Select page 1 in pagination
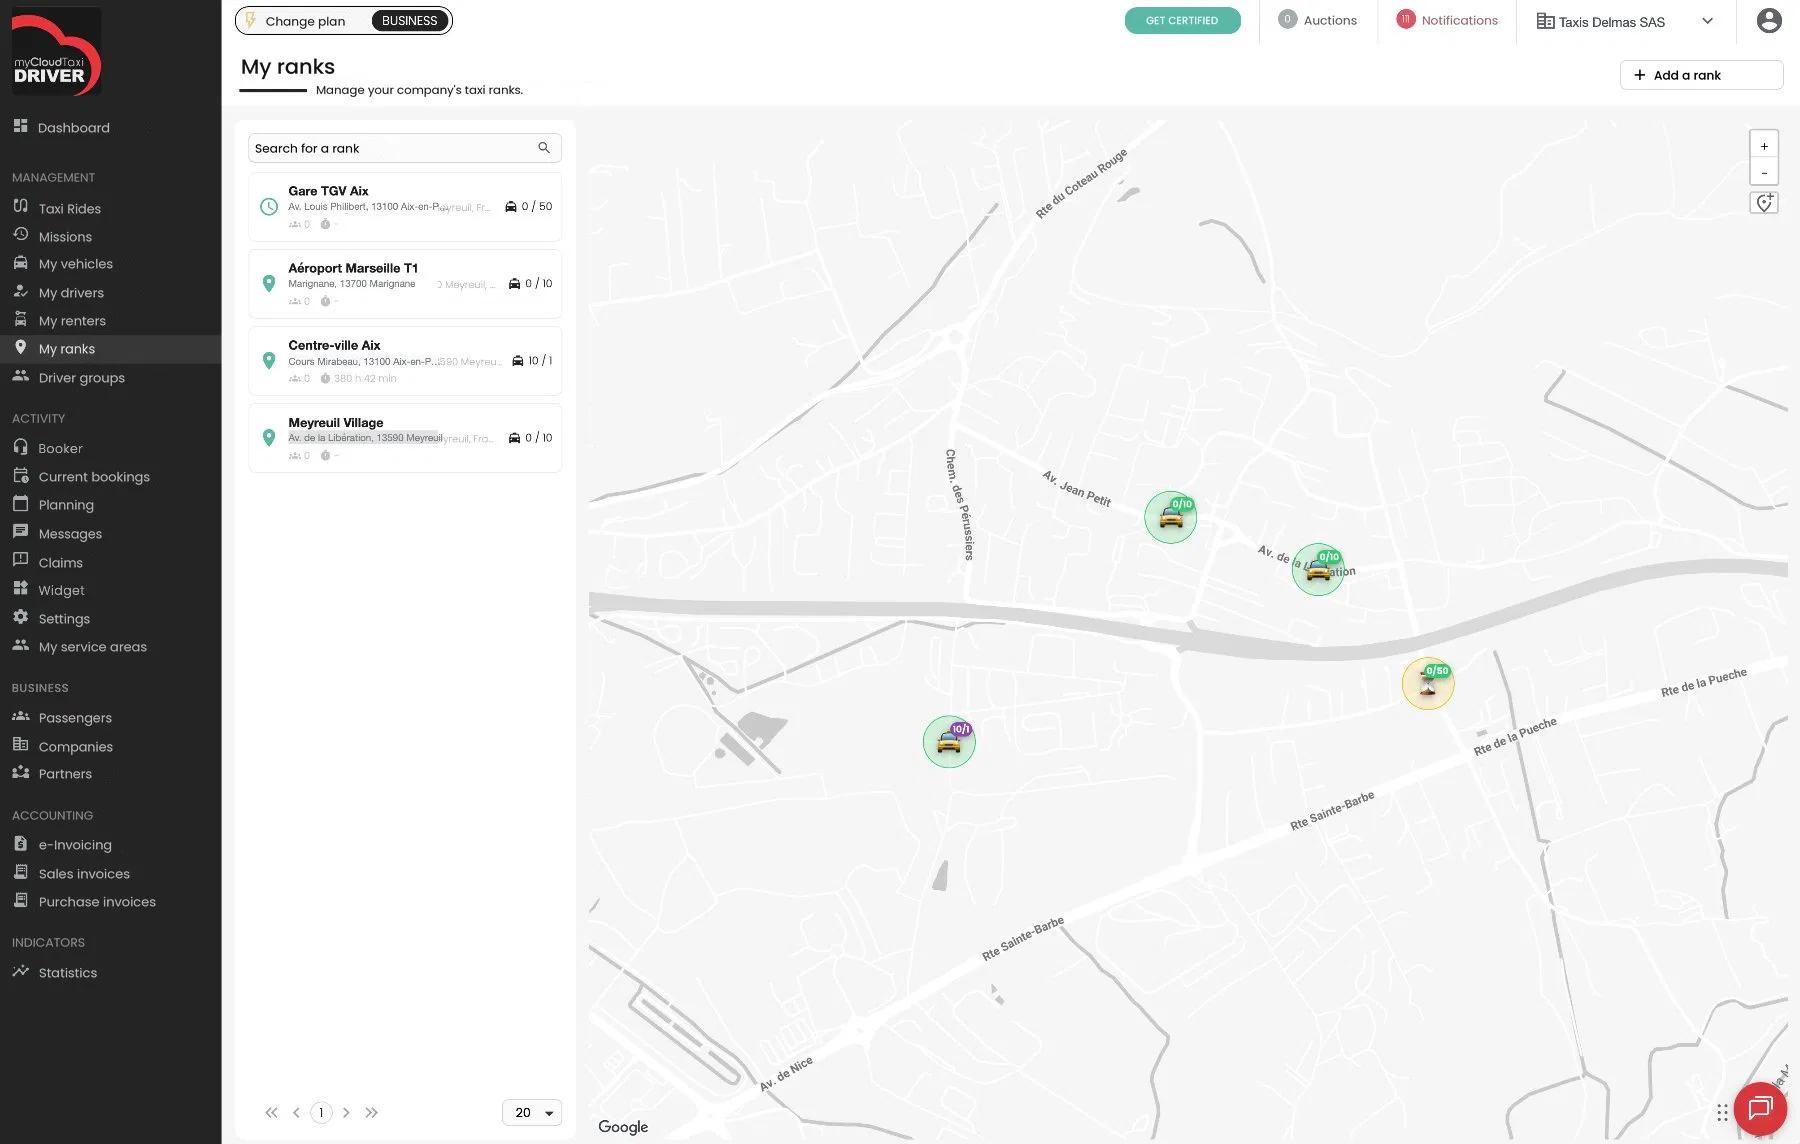Image resolution: width=1800 pixels, height=1144 pixels. coord(321,1112)
